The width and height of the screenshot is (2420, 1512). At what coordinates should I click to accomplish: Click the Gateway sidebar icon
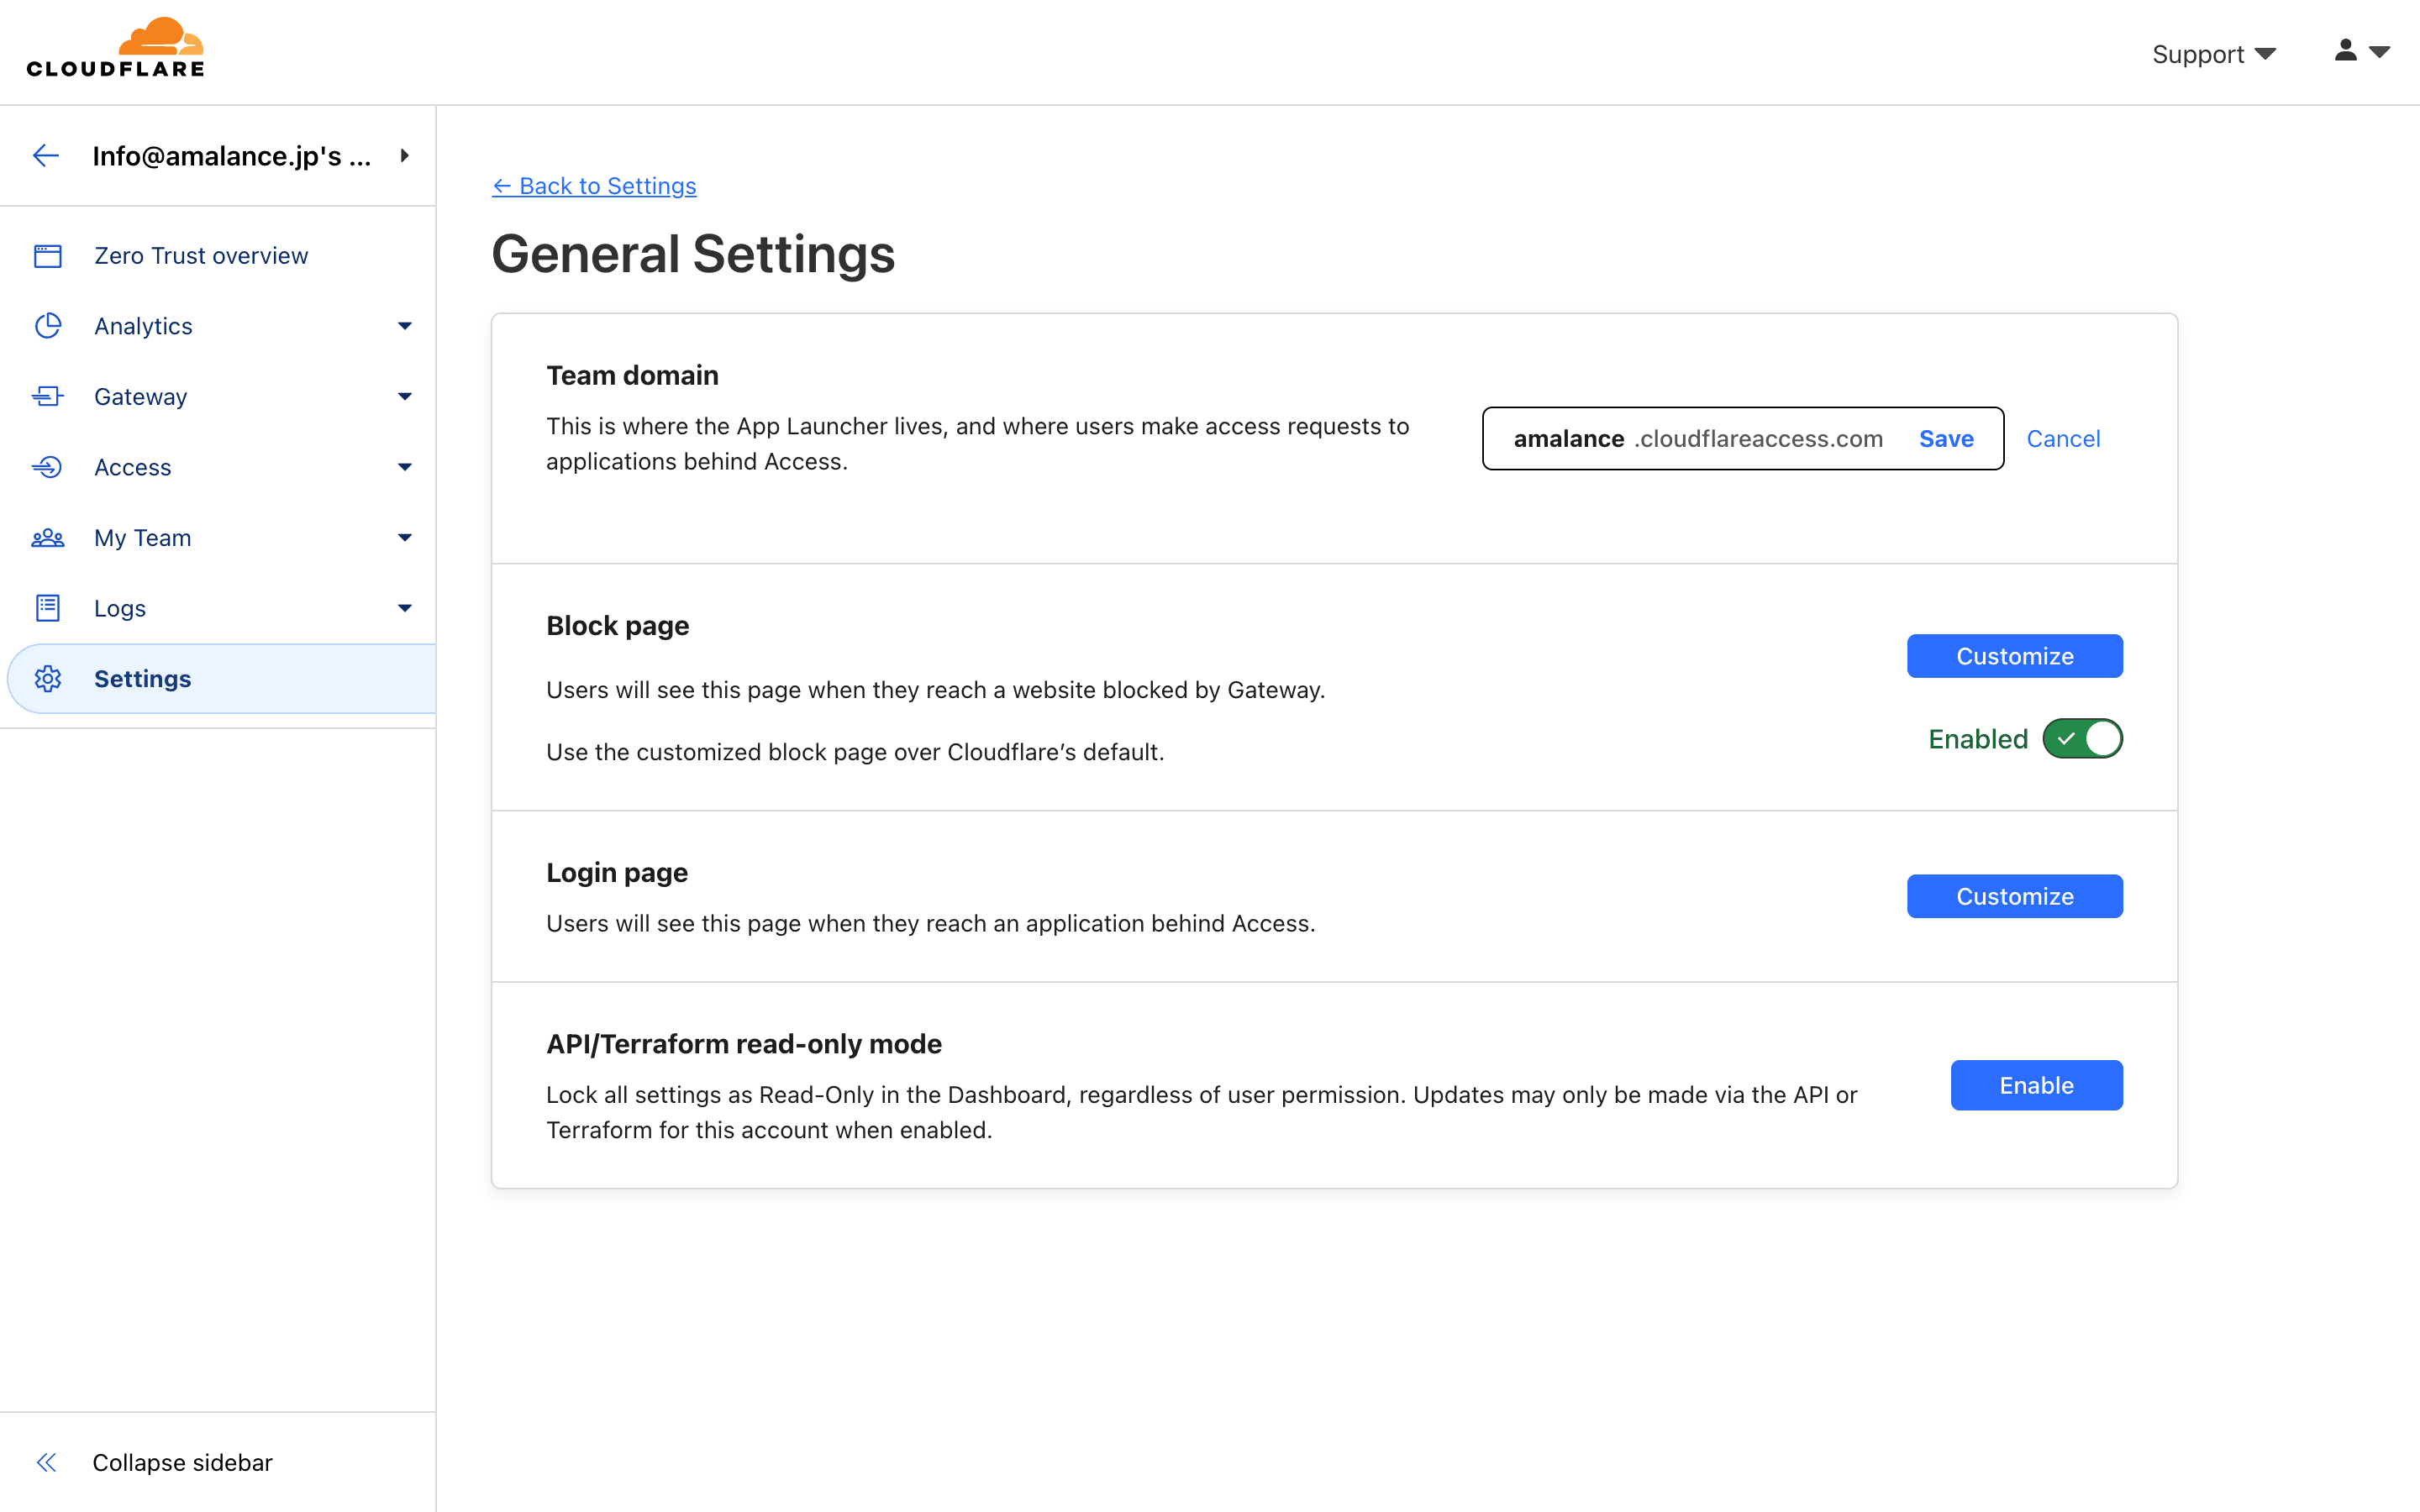[48, 396]
